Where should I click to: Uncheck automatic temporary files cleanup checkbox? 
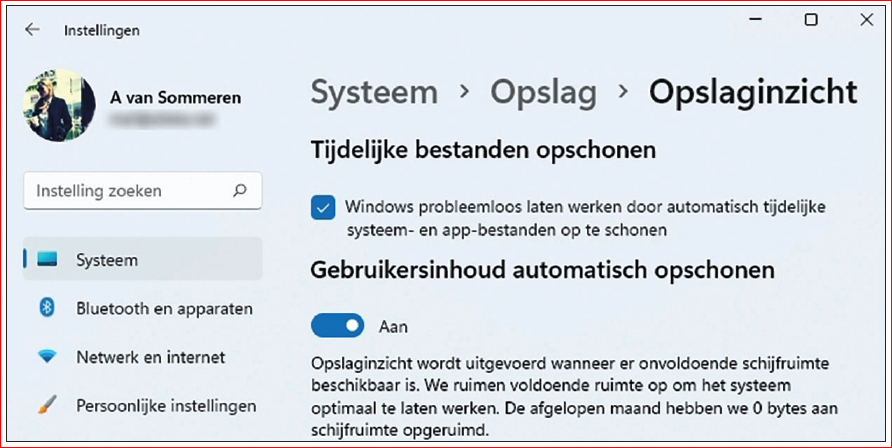[323, 208]
